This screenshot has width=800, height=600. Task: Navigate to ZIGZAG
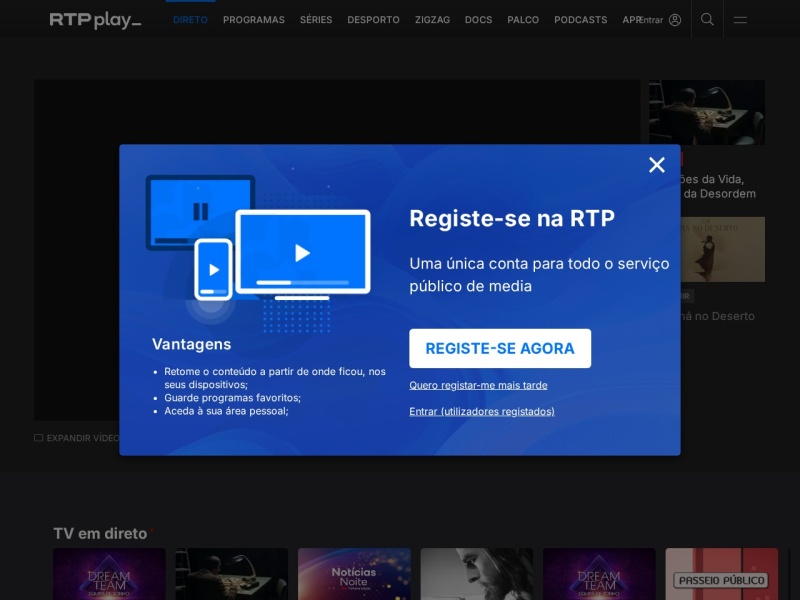pos(432,20)
